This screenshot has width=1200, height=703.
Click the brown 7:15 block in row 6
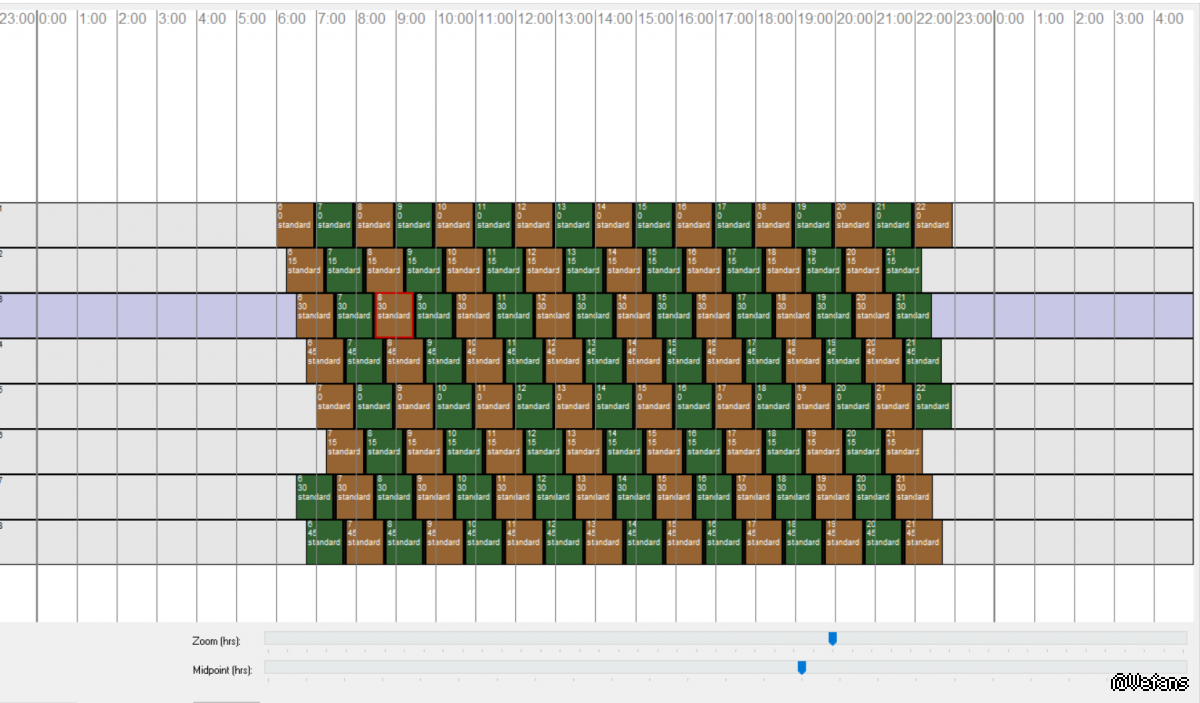coord(344,451)
